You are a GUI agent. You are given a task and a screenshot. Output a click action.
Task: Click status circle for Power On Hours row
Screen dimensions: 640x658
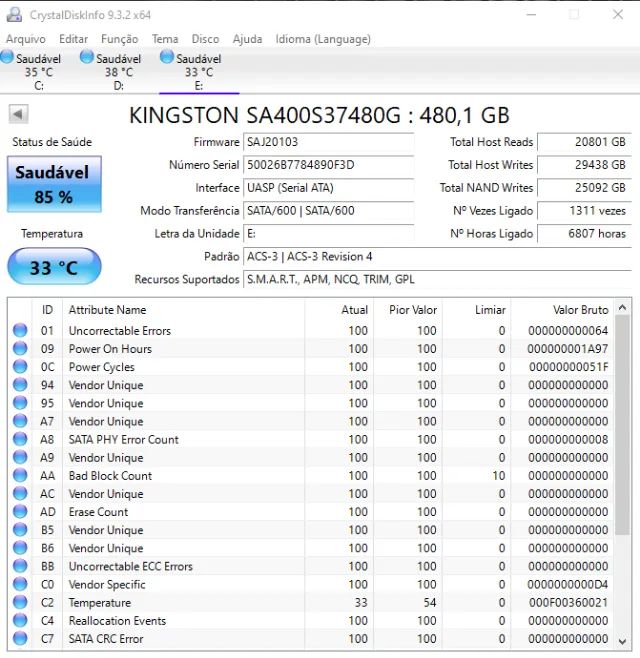tap(20, 348)
